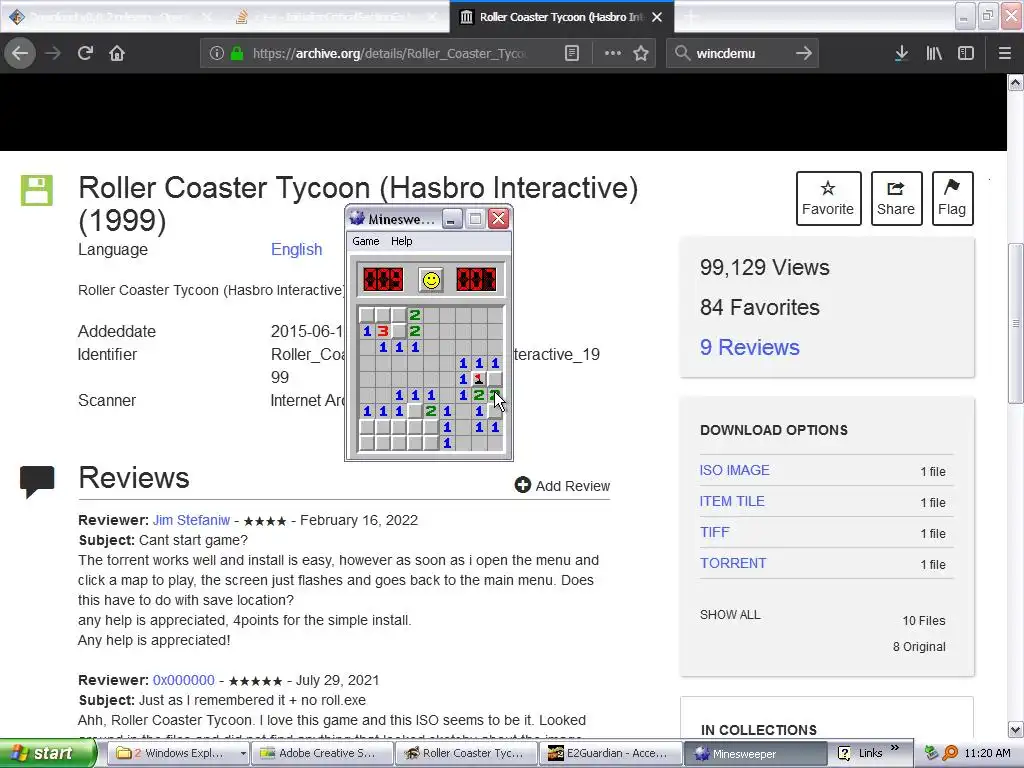Toggle the sidebar icon in toolbar

966,53
